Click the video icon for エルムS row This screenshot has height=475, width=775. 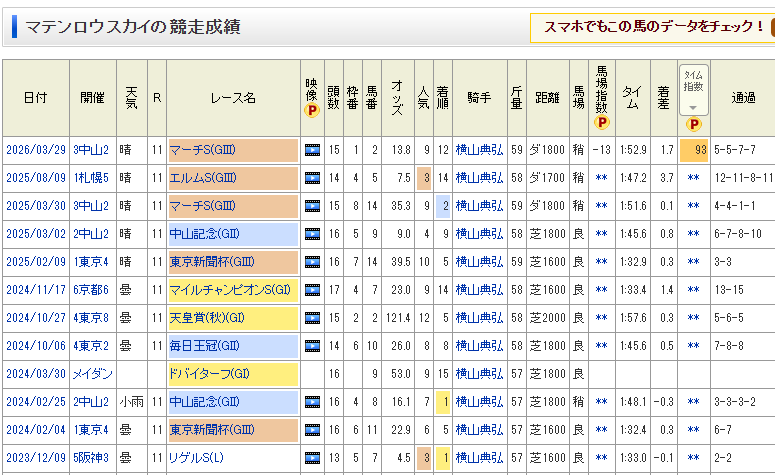(312, 178)
